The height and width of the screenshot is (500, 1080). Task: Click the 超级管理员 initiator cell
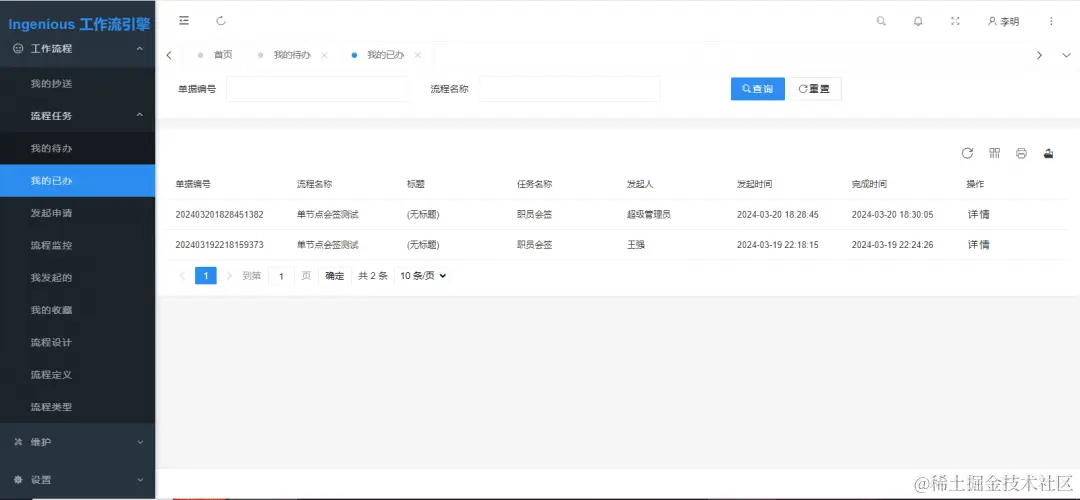click(x=649, y=215)
